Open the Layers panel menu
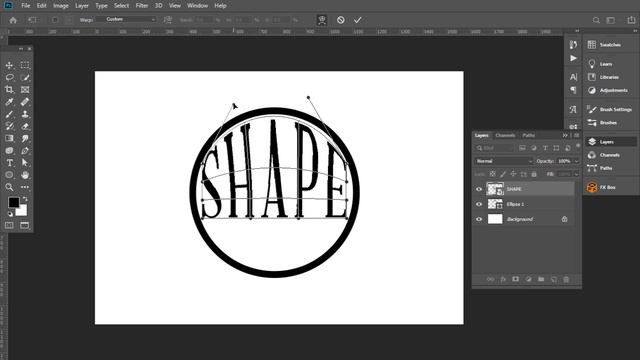 577,135
